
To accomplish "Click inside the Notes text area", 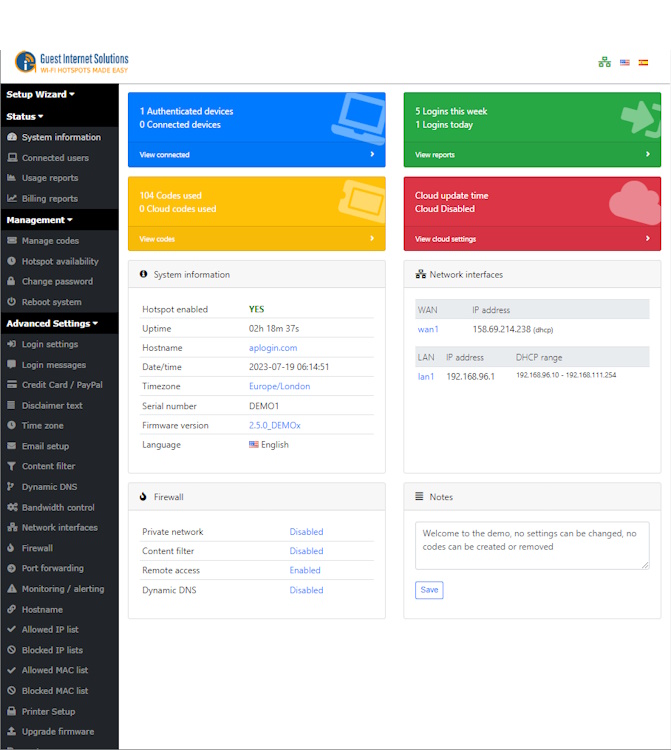I will point(531,545).
